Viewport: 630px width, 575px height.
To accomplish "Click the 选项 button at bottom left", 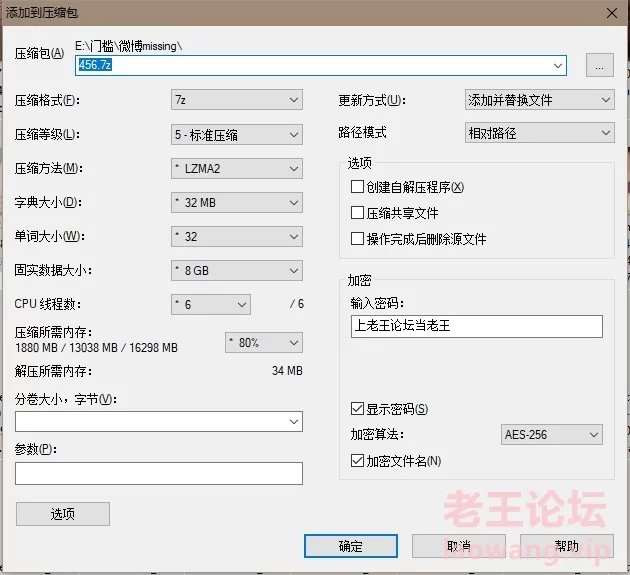I will pyautogui.click(x=63, y=514).
